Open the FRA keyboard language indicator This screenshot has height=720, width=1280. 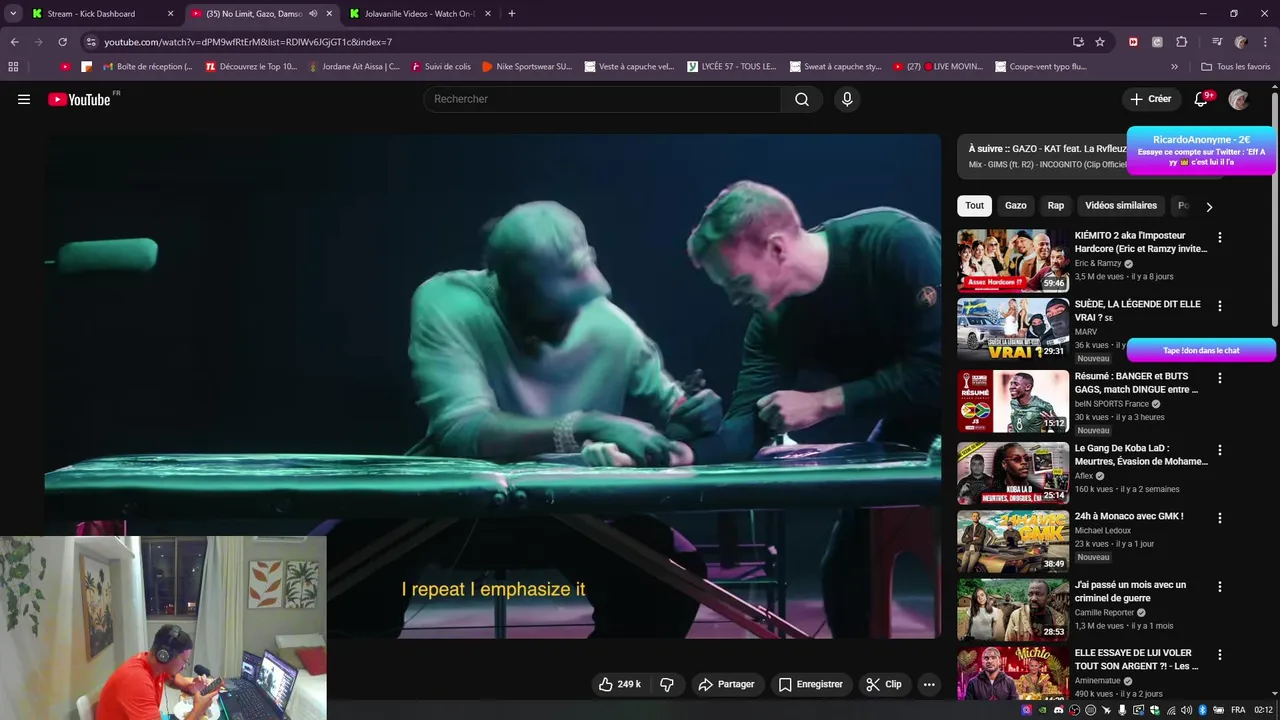(1238, 710)
